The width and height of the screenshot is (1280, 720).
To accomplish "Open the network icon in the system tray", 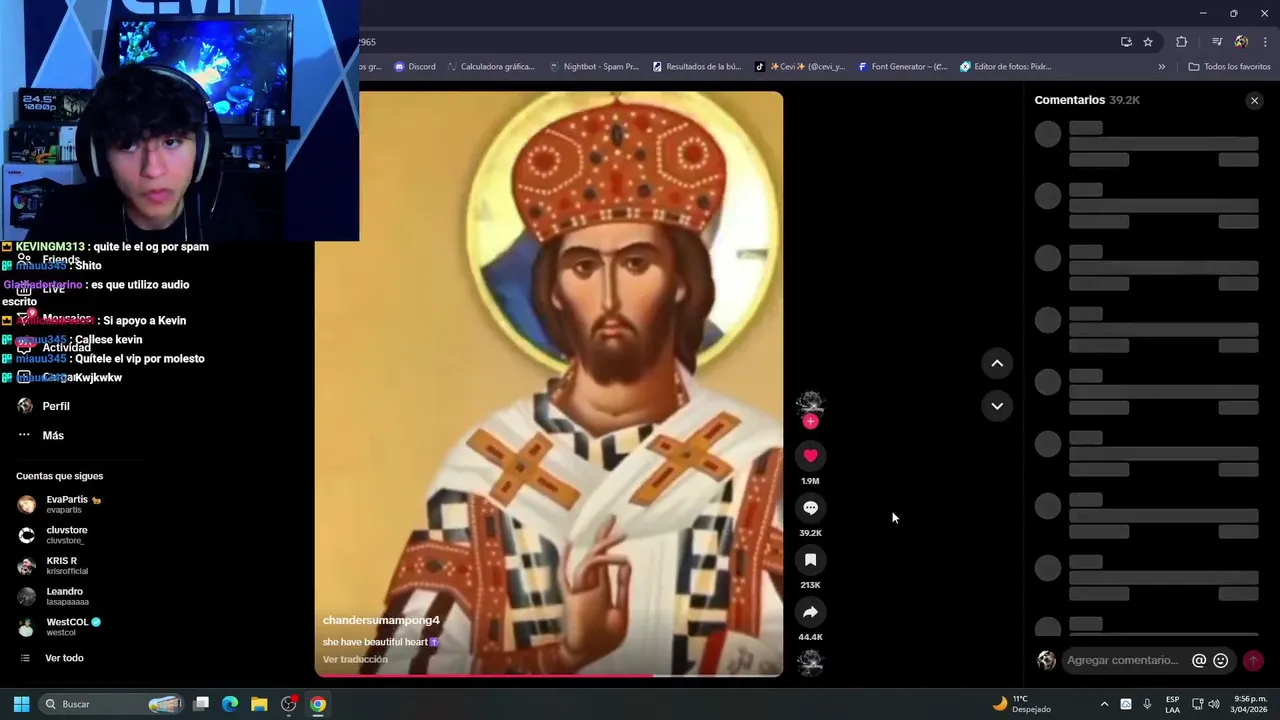I will tap(1198, 704).
